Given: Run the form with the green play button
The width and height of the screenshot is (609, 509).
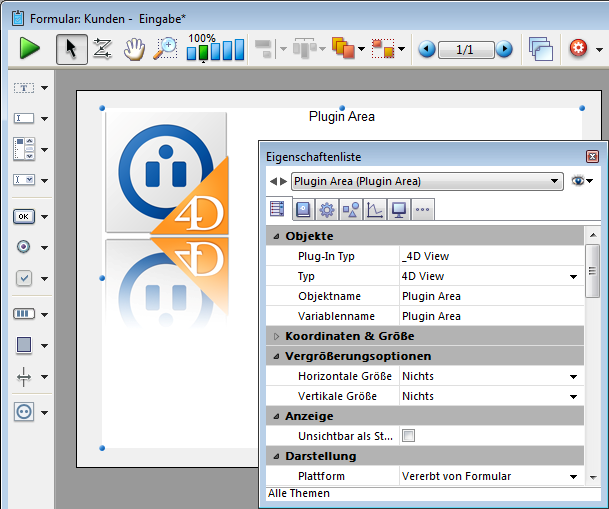Looking at the screenshot, I should coord(30,48).
